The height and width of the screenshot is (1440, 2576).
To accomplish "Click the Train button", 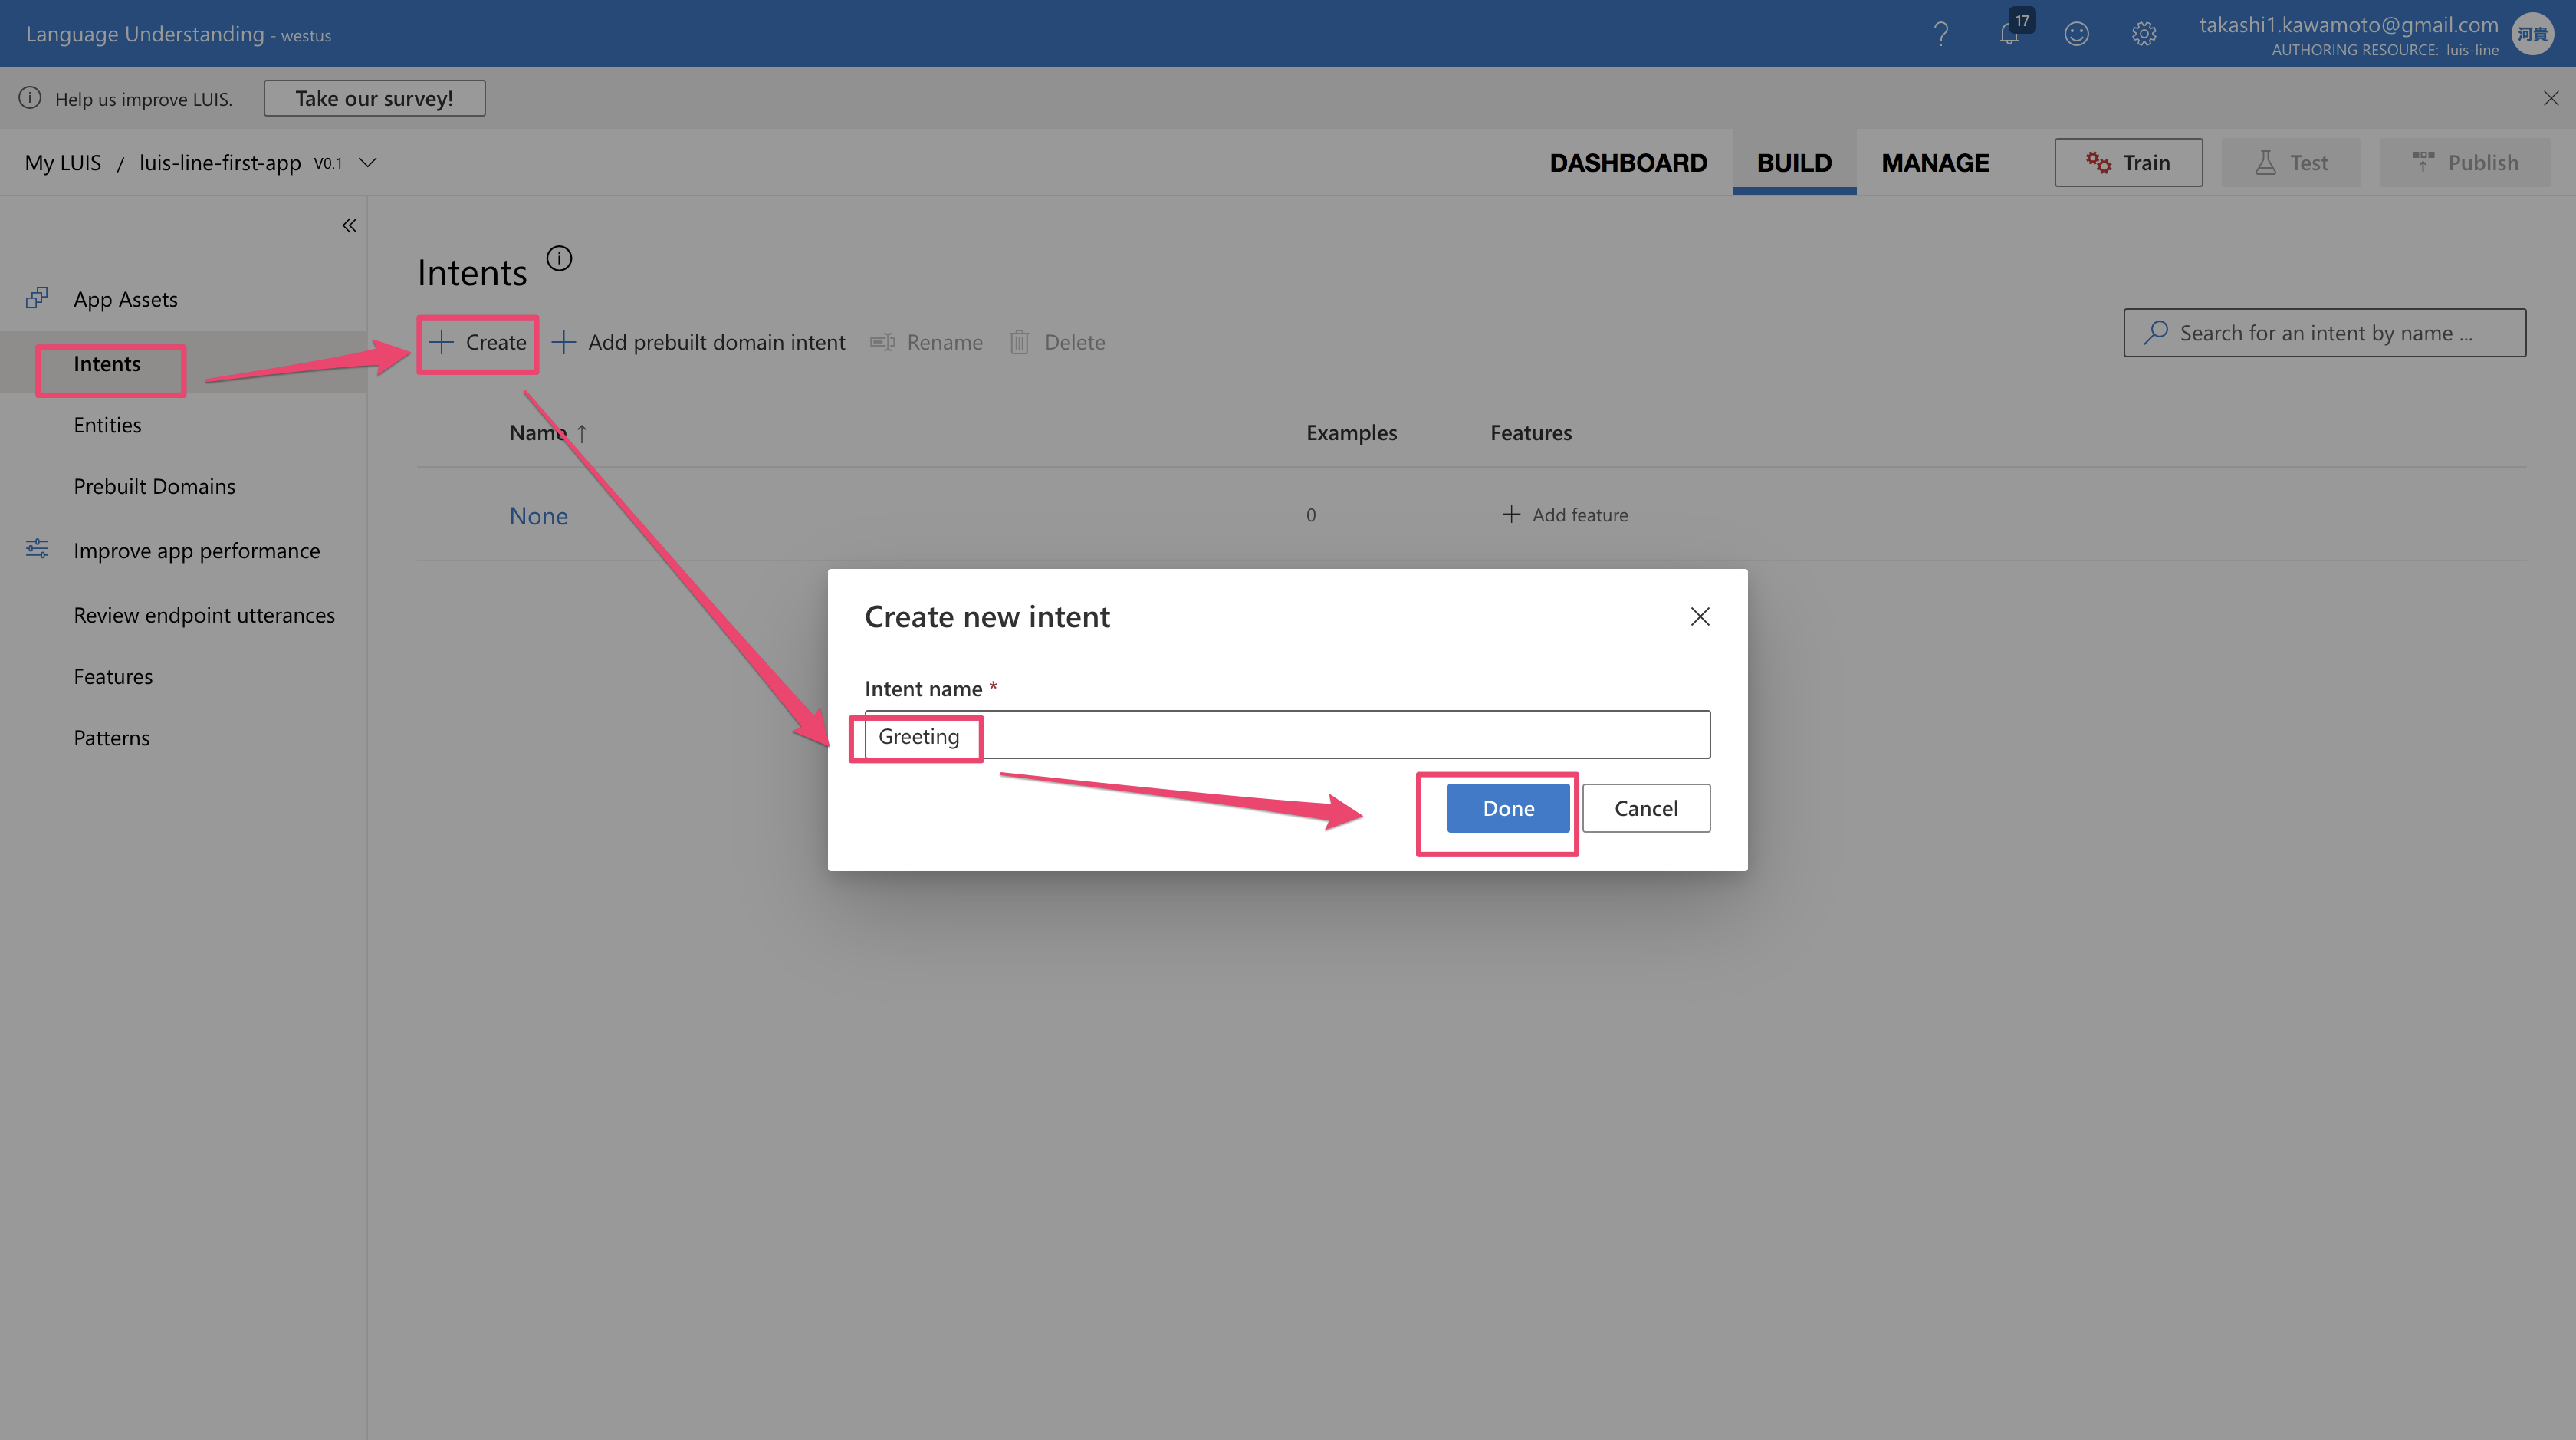I will 2128,162.
